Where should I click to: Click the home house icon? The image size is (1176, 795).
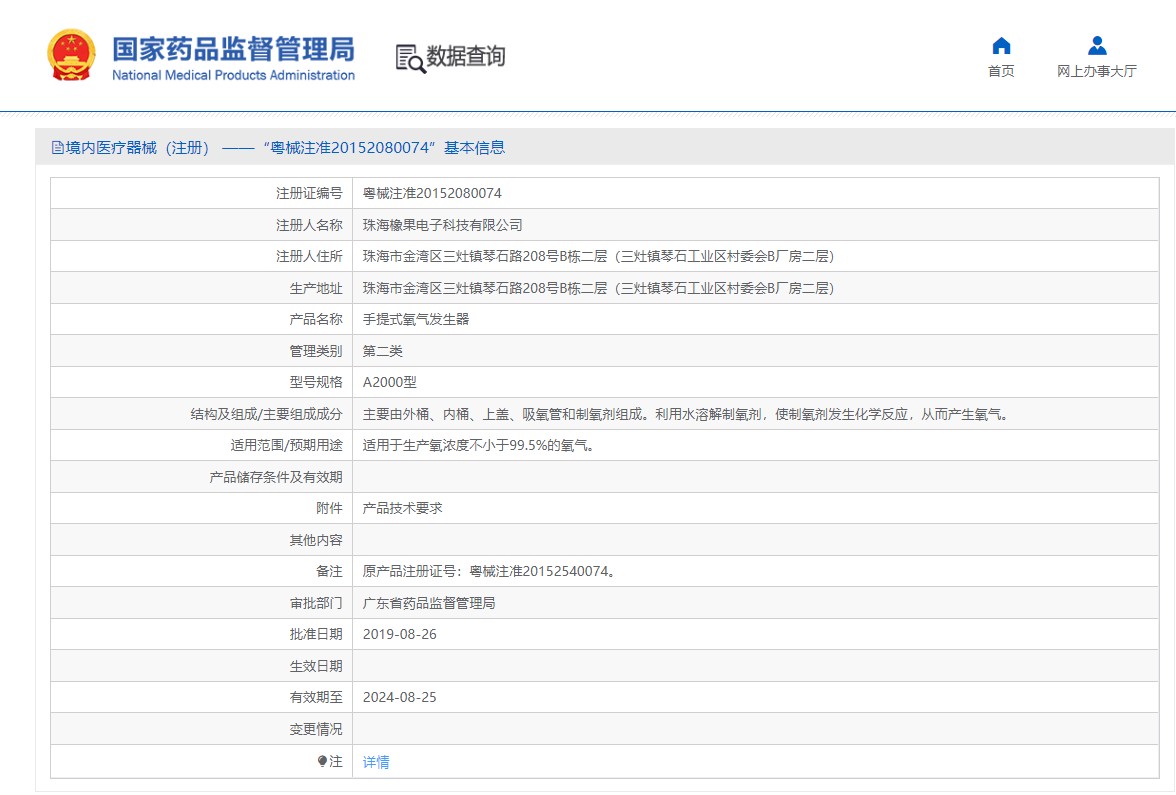[x=1001, y=46]
